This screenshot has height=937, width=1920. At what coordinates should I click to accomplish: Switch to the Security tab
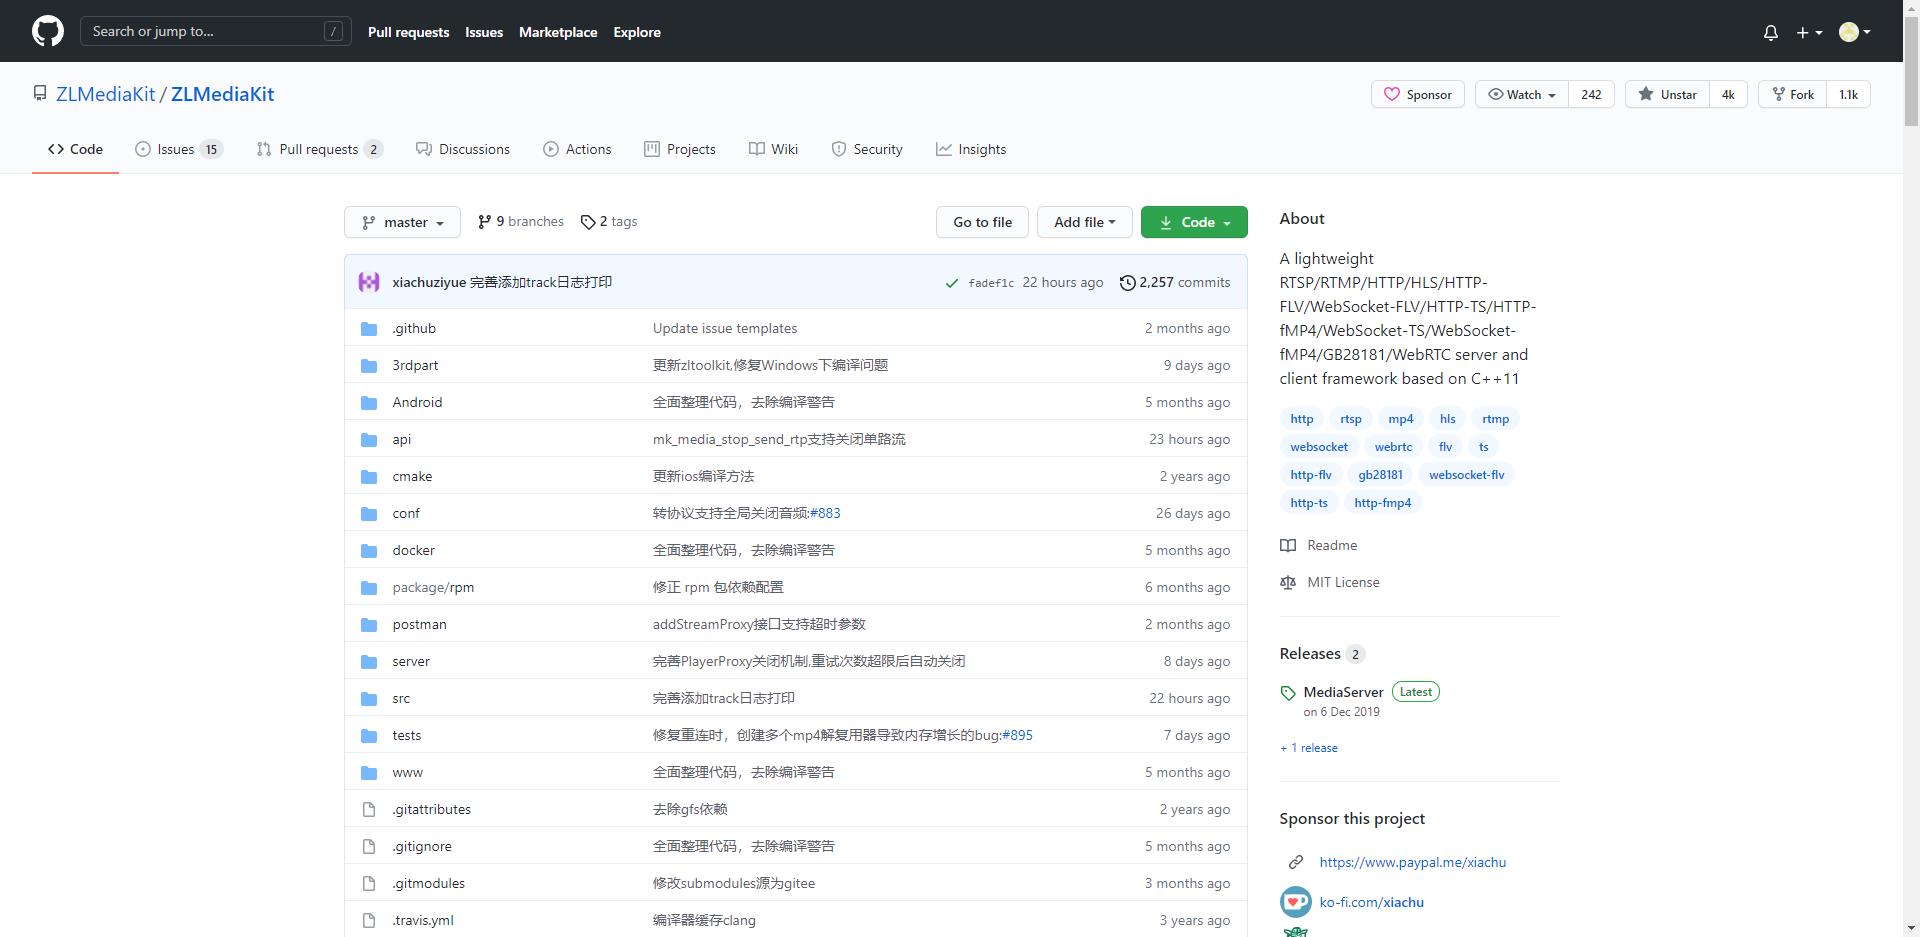[x=867, y=149]
